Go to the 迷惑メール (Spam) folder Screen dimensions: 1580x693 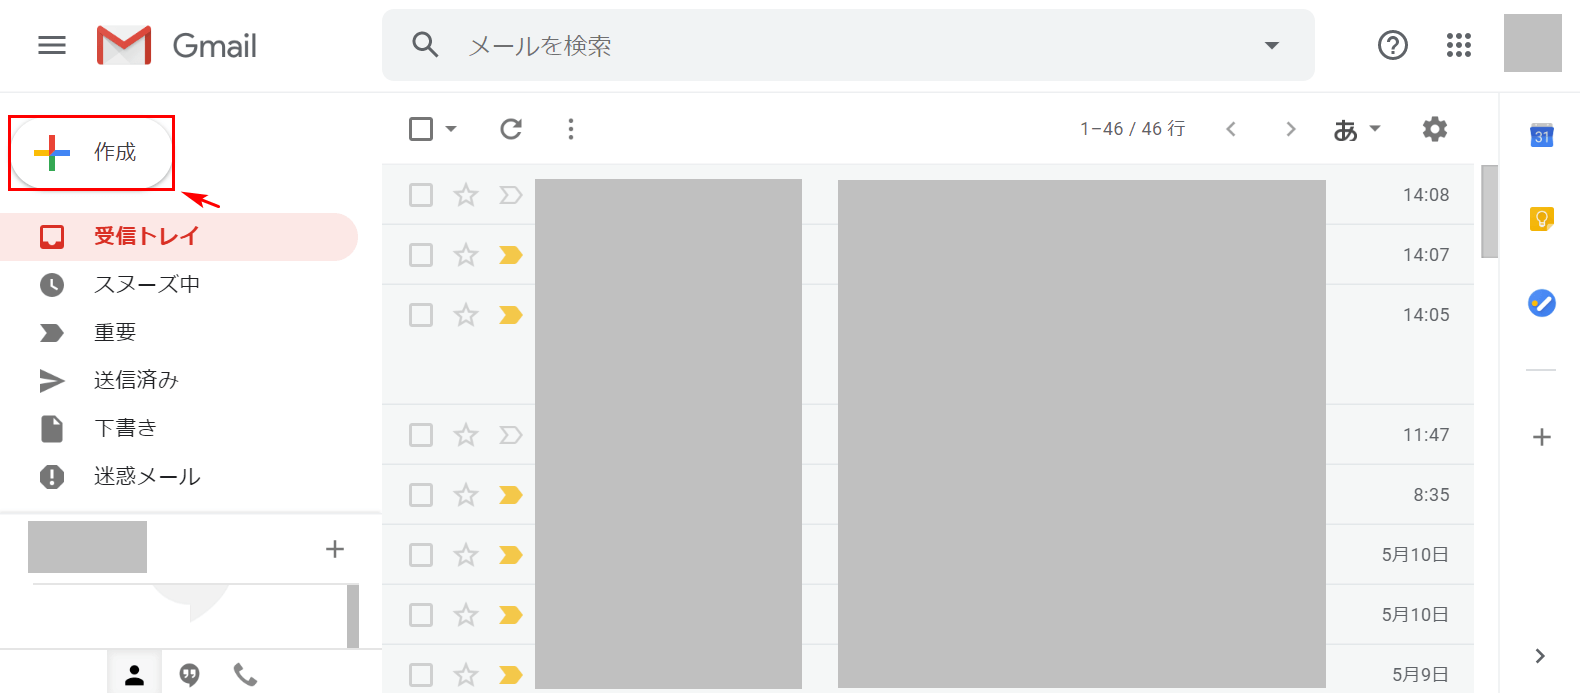click(147, 476)
